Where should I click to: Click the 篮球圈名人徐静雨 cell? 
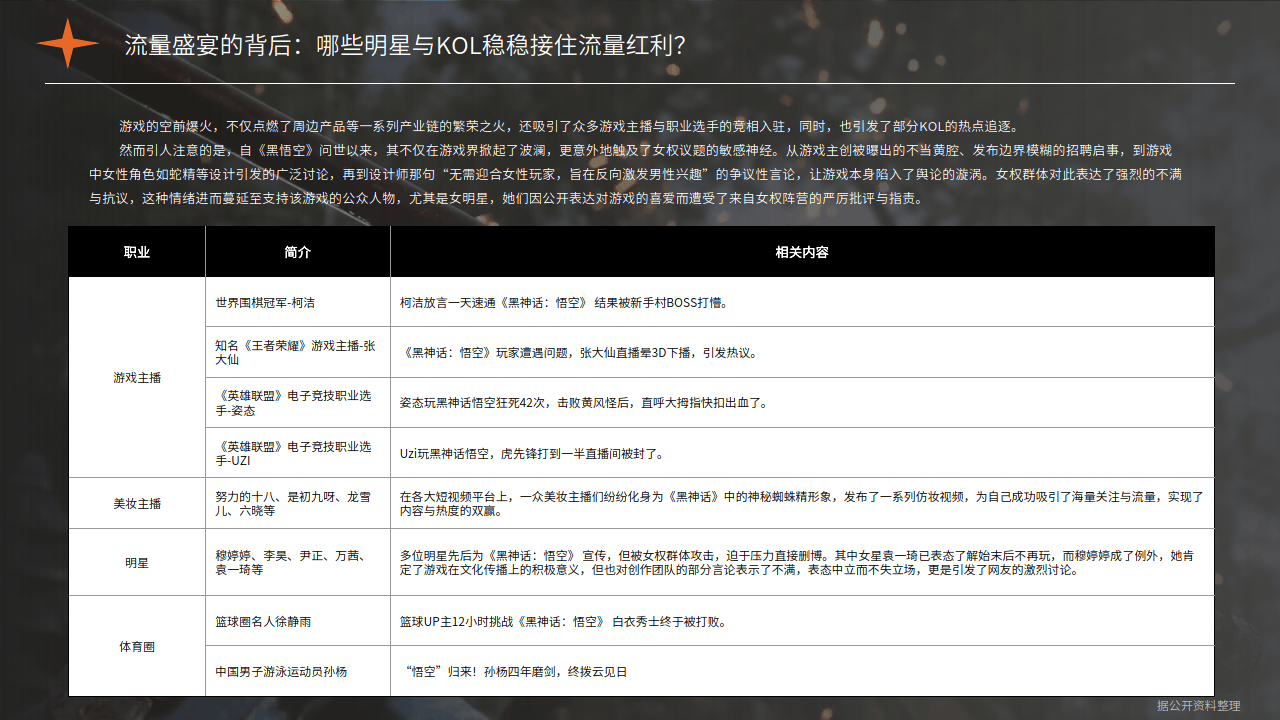coord(298,621)
